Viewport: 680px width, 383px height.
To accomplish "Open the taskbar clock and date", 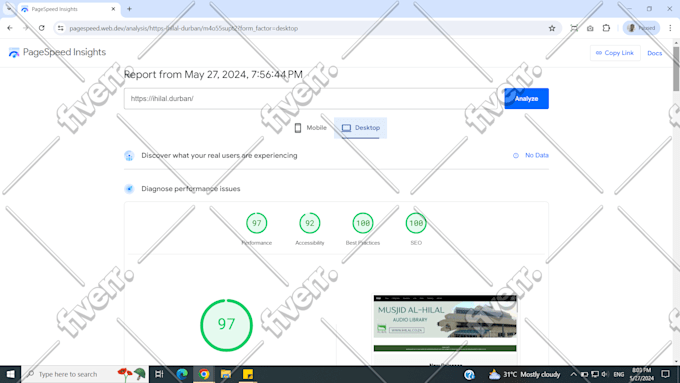I will click(x=641, y=374).
